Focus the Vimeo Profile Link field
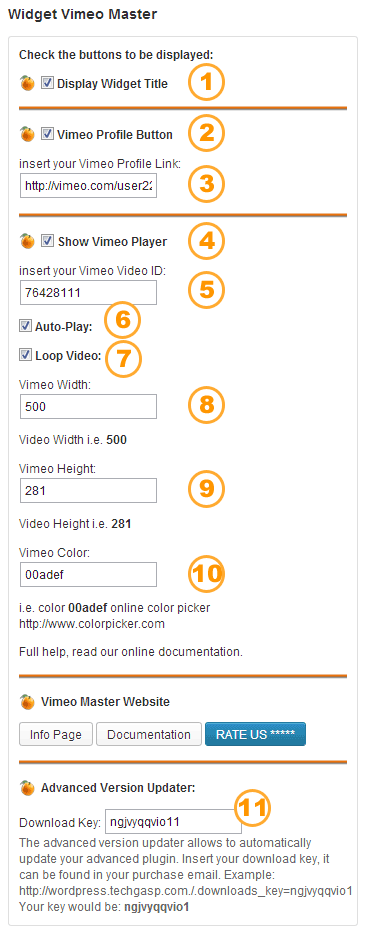This screenshot has width=367, height=933. click(x=88, y=186)
